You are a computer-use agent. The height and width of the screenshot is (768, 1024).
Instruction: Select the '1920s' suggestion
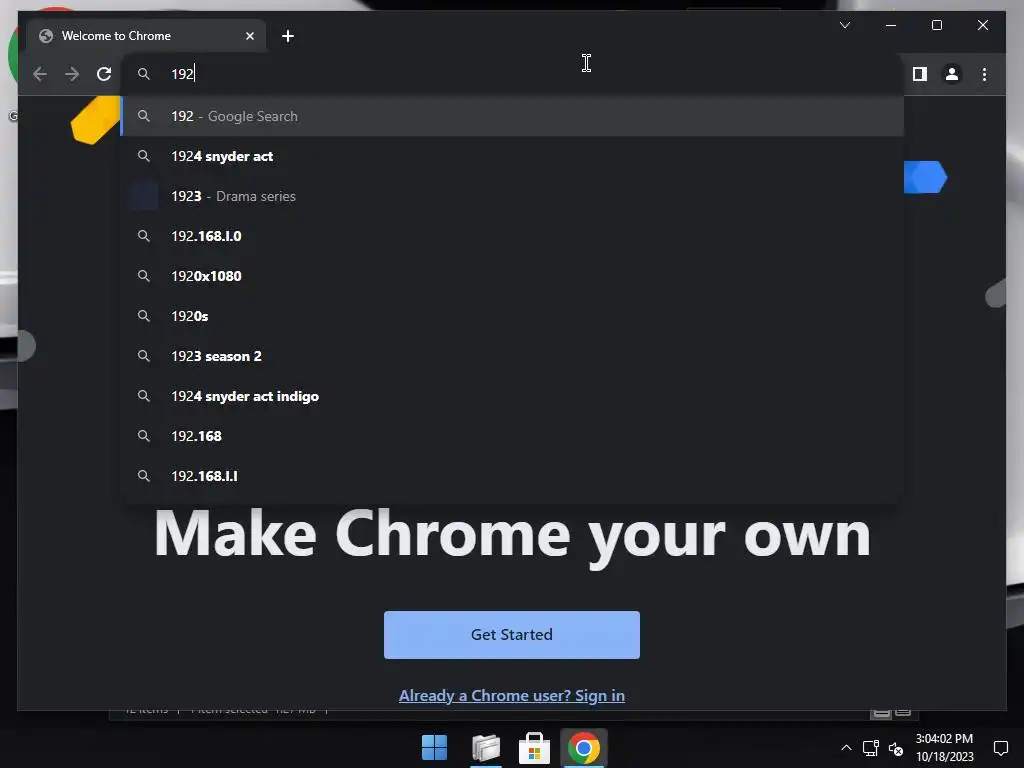click(513, 316)
